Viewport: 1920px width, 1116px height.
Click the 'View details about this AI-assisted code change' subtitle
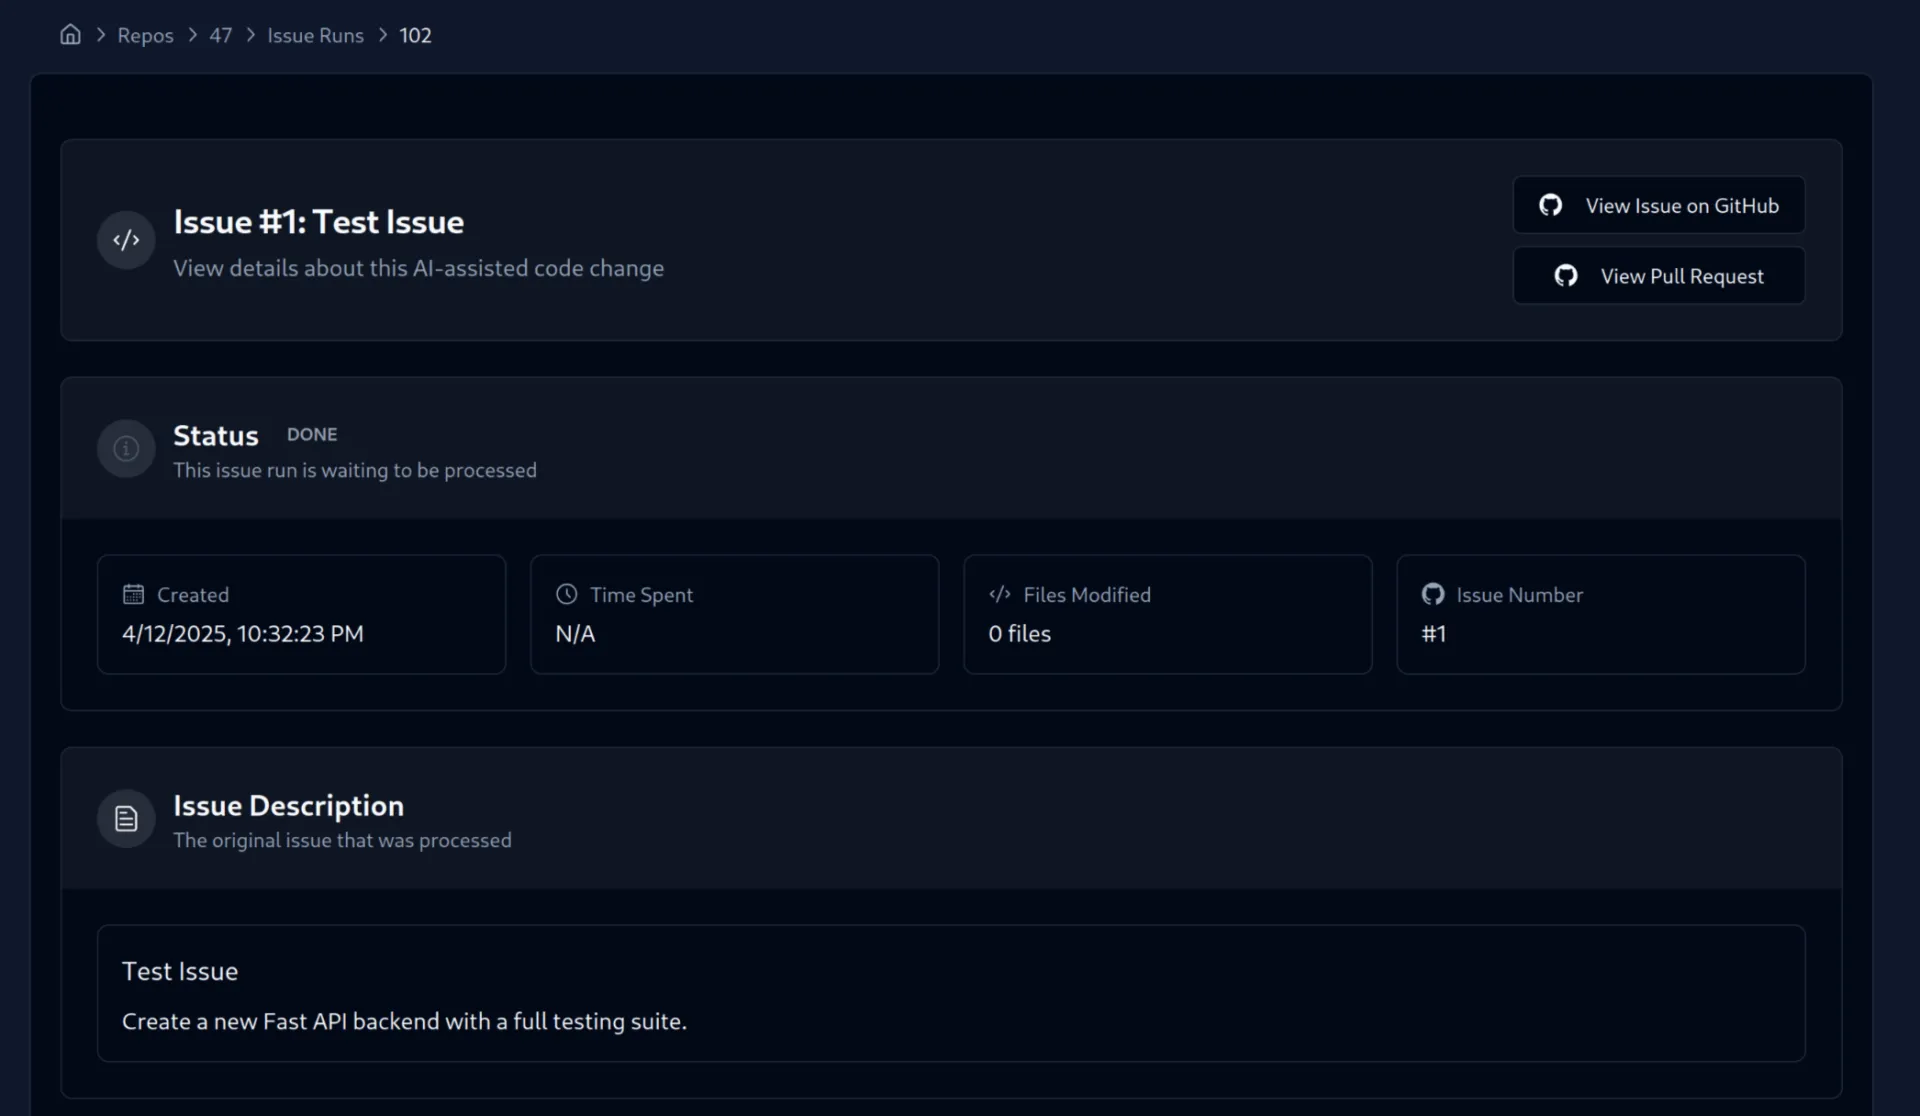[x=418, y=268]
